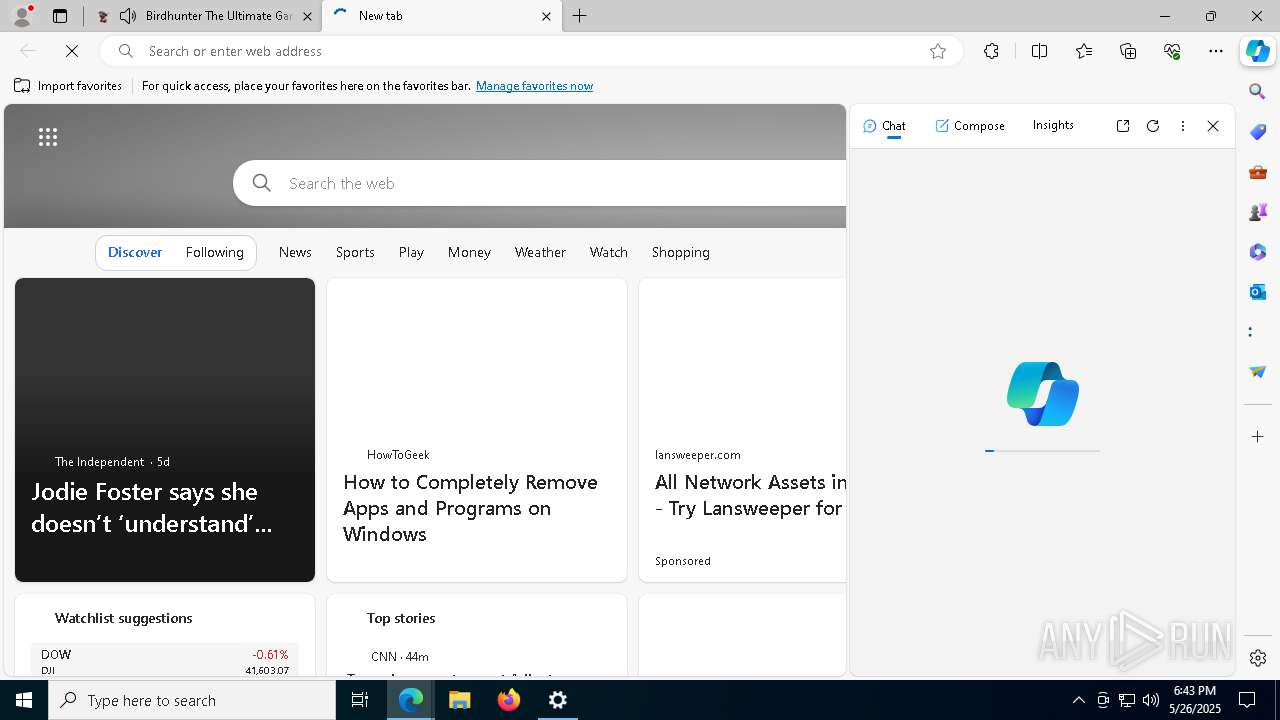Open Task View on taskbar
Viewport: 1280px width, 720px height.
point(360,700)
